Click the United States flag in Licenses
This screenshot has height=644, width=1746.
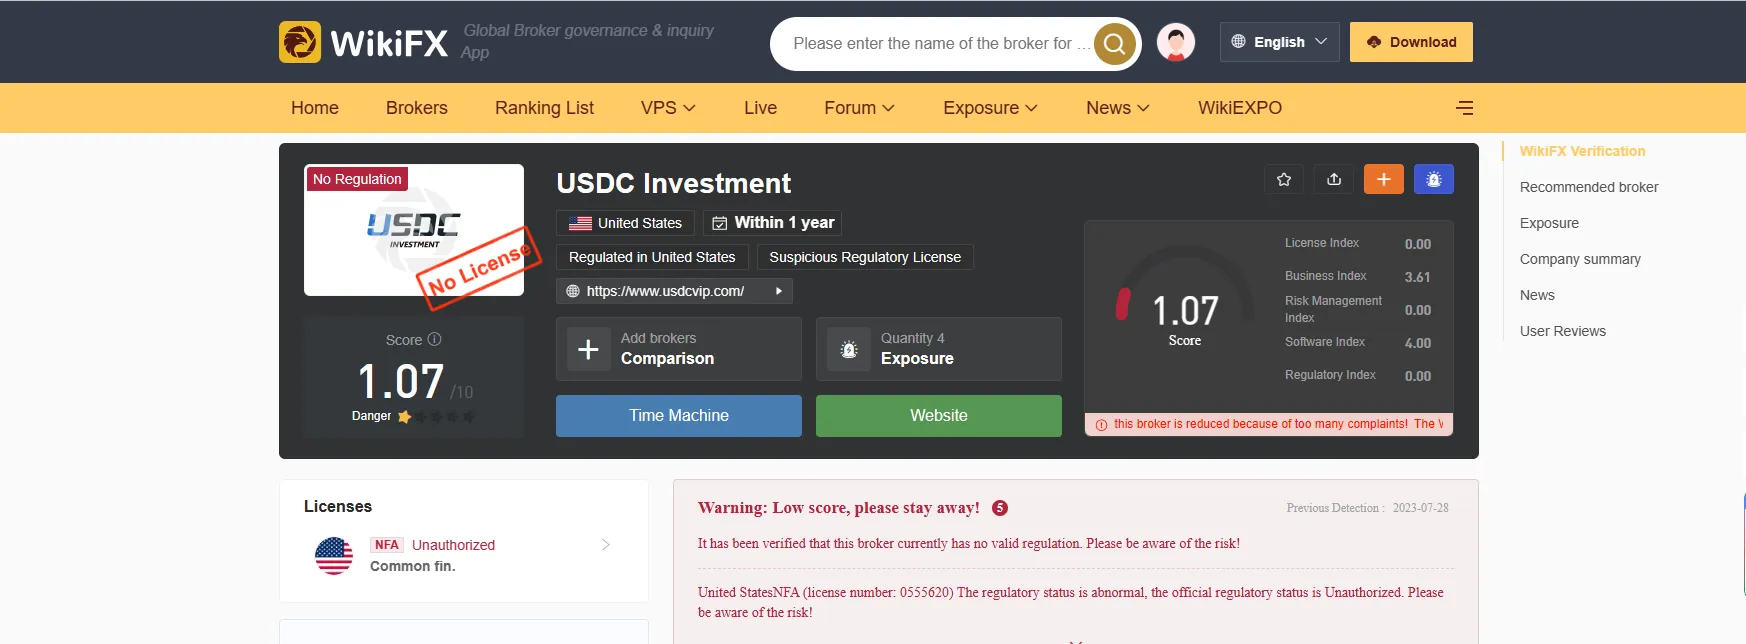coord(334,555)
